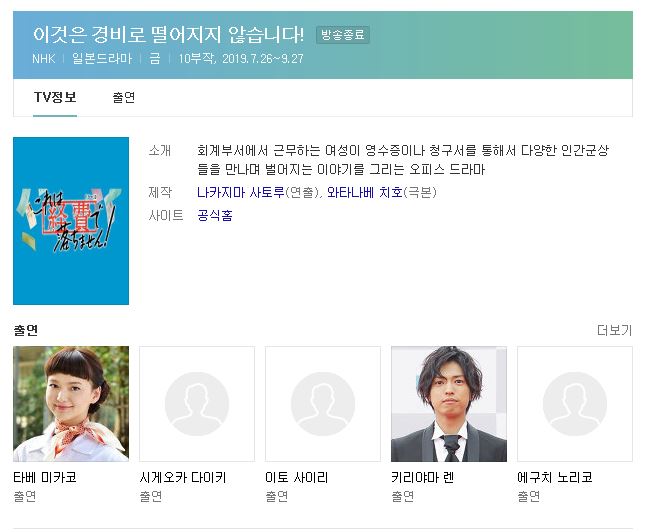Click the drama poster thumbnail

71,221
